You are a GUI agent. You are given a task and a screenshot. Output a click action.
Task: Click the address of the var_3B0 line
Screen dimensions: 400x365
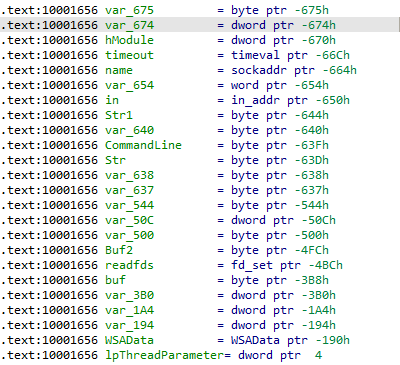click(49, 295)
